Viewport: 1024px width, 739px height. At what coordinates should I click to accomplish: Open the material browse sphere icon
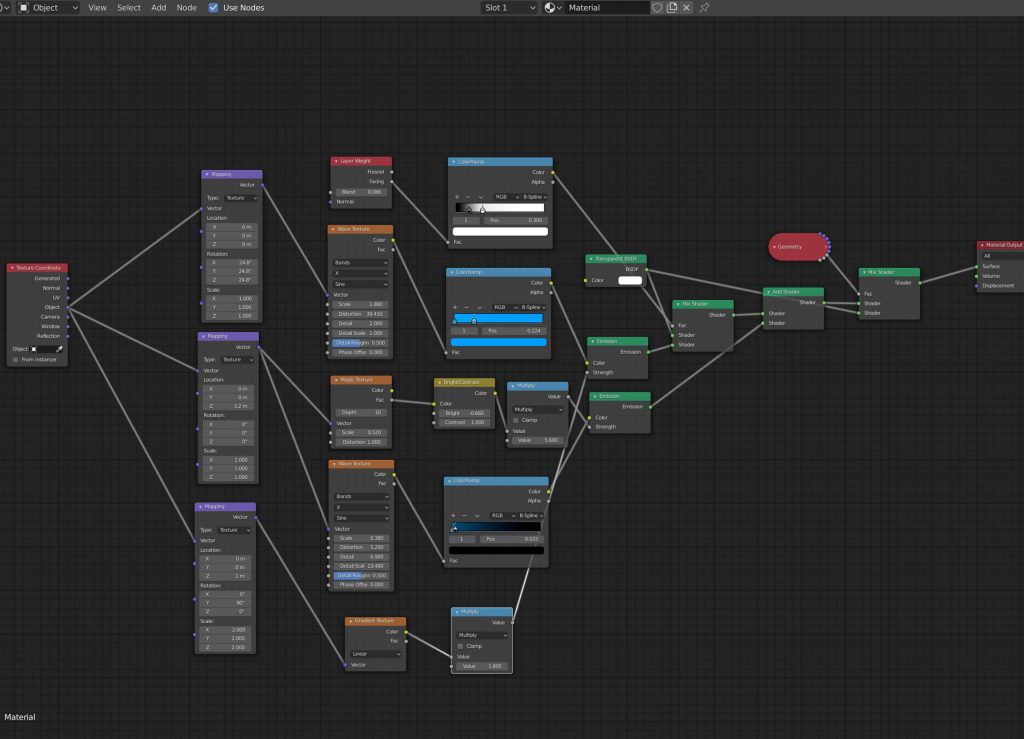[552, 7]
